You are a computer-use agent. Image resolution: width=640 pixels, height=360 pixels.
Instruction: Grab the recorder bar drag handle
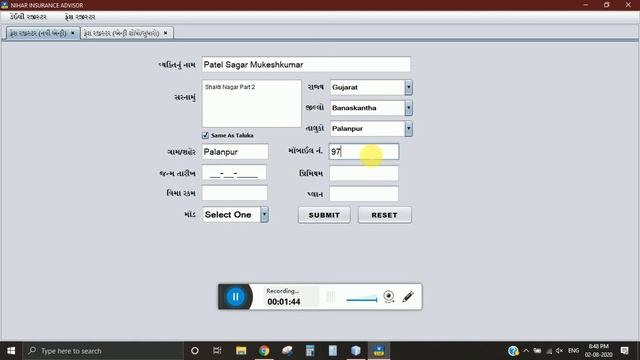[x=331, y=297]
